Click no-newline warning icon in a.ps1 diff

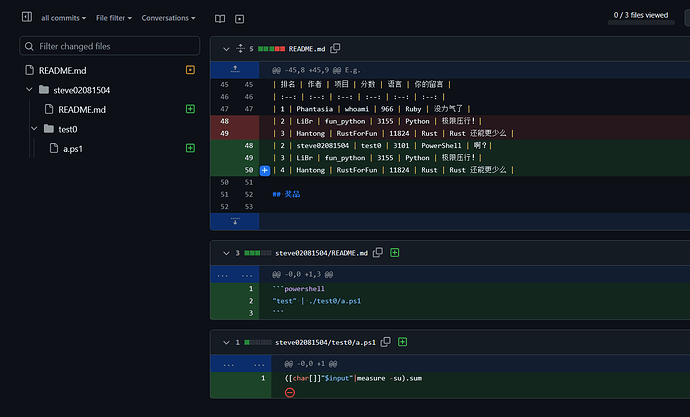click(290, 392)
